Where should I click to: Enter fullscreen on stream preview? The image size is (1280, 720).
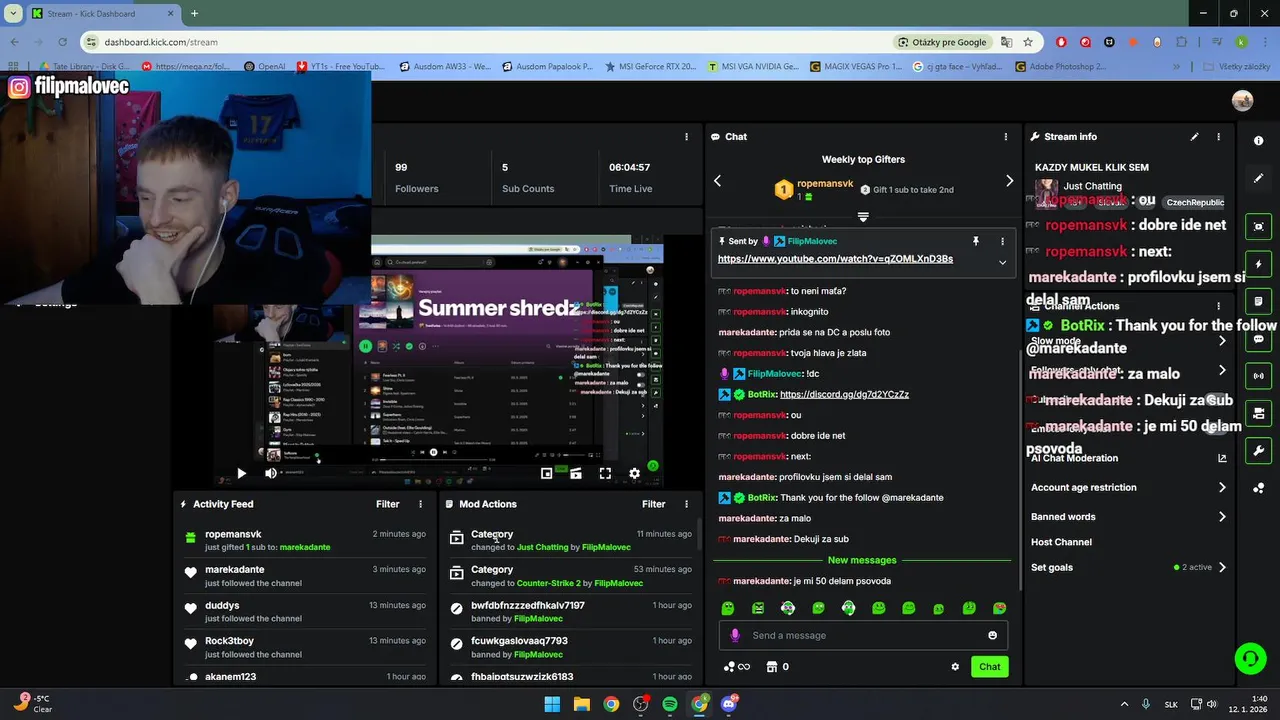(x=605, y=473)
